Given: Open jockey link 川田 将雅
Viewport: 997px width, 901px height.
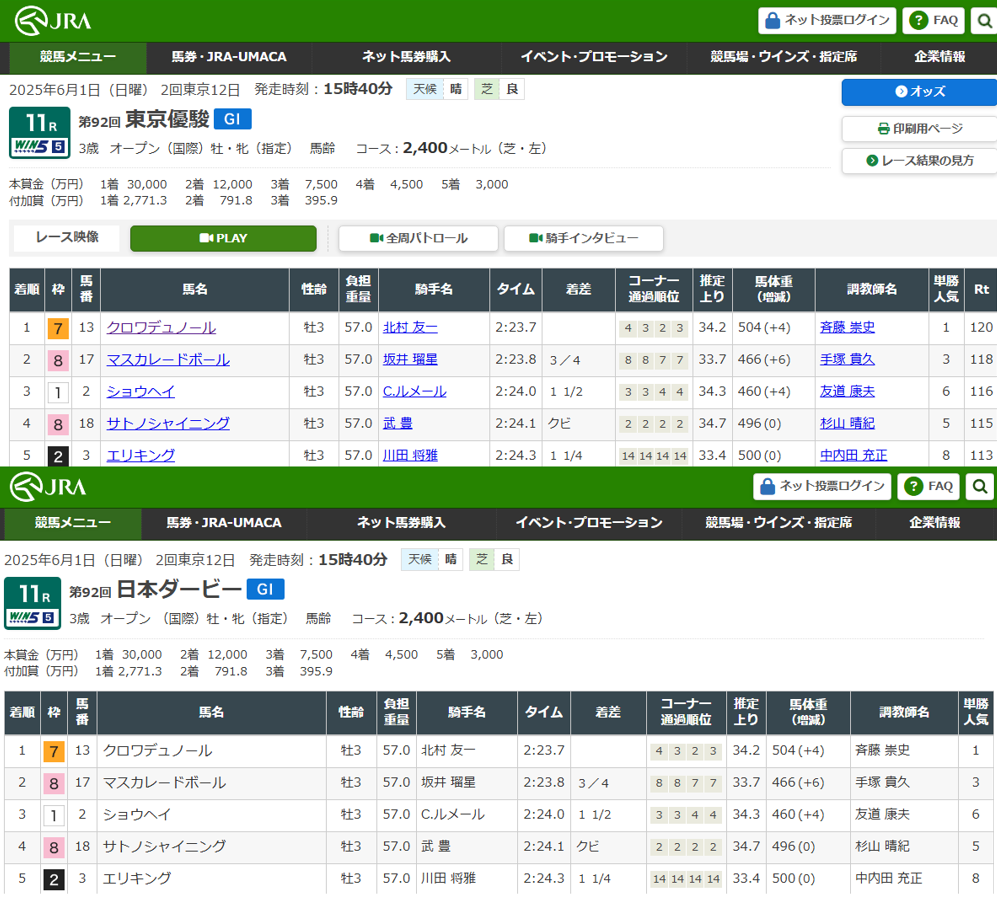Looking at the screenshot, I should pos(410,455).
